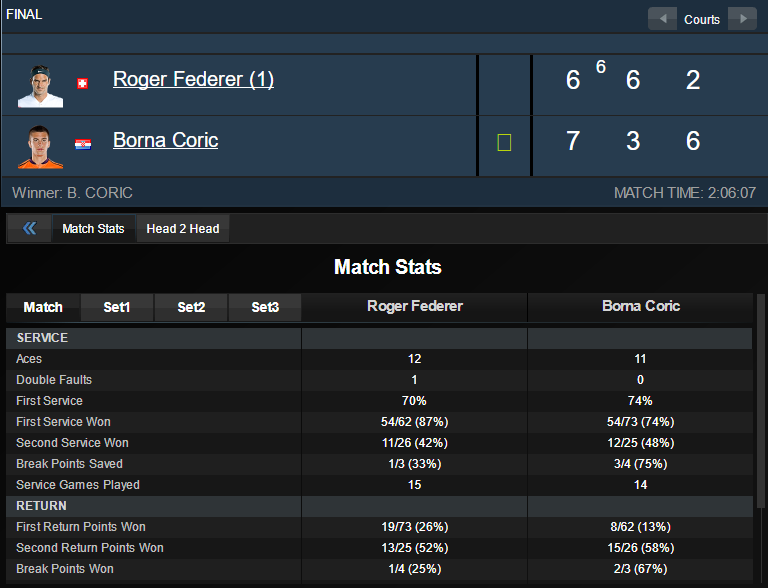View Set3 statistics

(x=265, y=307)
